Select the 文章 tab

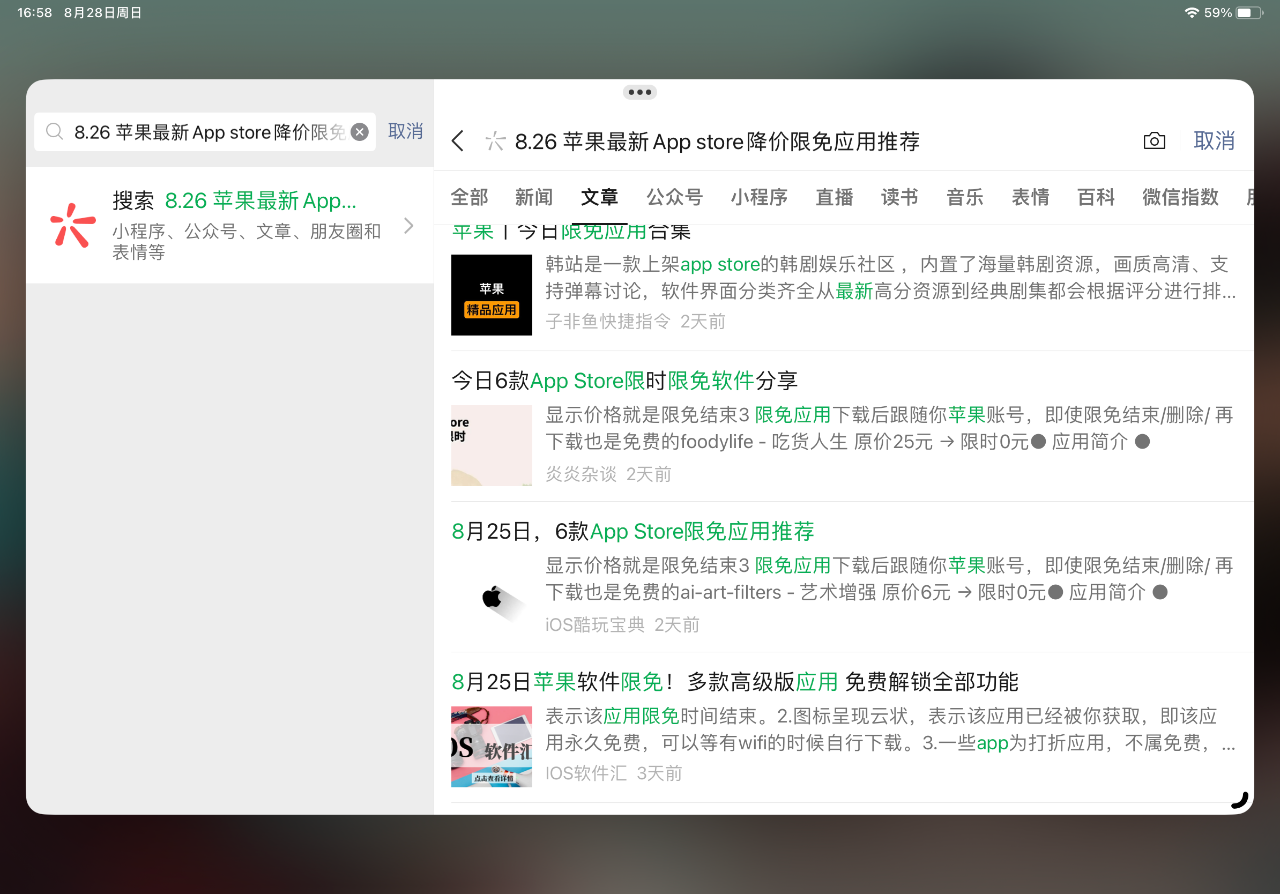click(x=600, y=197)
